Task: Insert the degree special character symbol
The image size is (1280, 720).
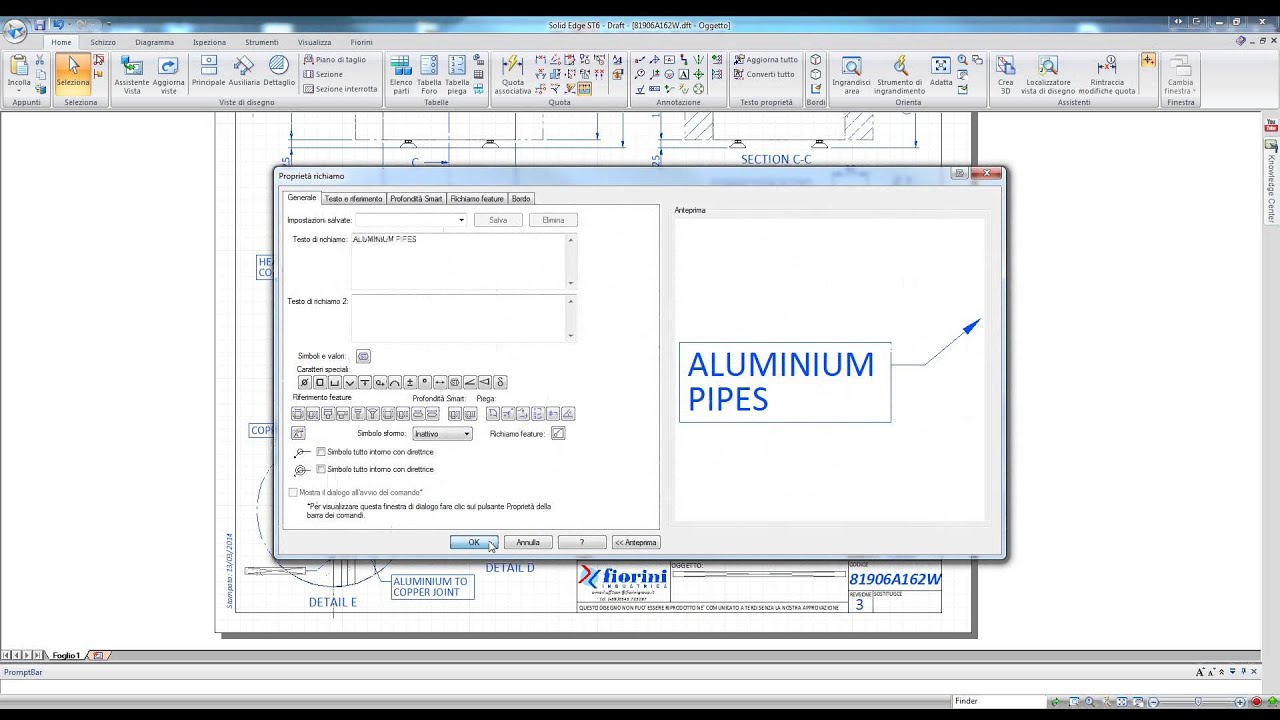Action: (x=425, y=382)
